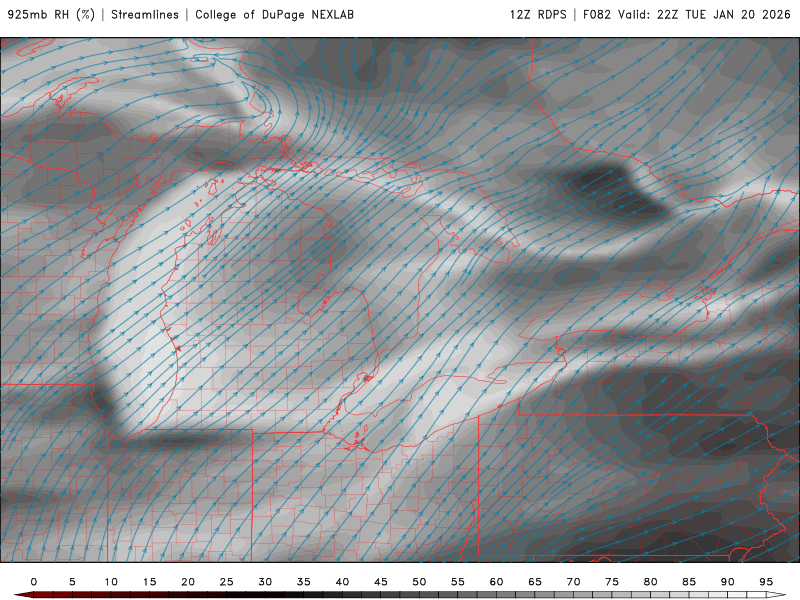
Task: Click the "30" label on the color scale
Action: [x=265, y=582]
